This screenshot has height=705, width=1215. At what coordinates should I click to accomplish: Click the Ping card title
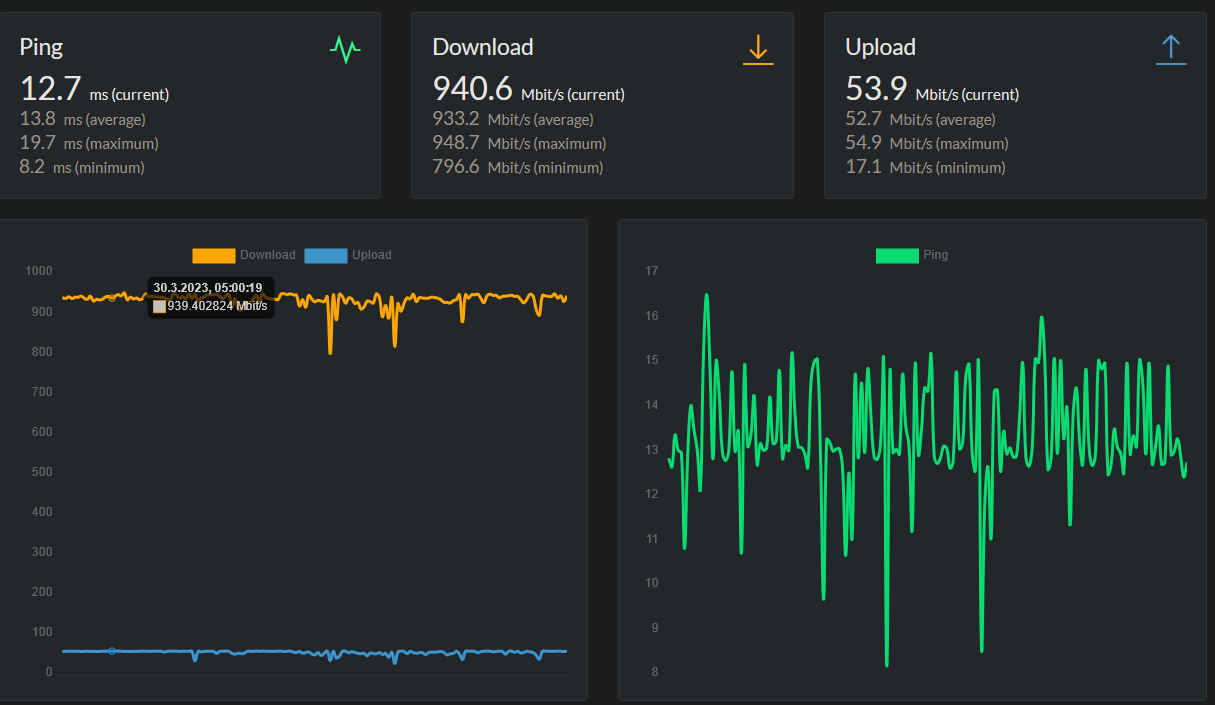click(41, 47)
